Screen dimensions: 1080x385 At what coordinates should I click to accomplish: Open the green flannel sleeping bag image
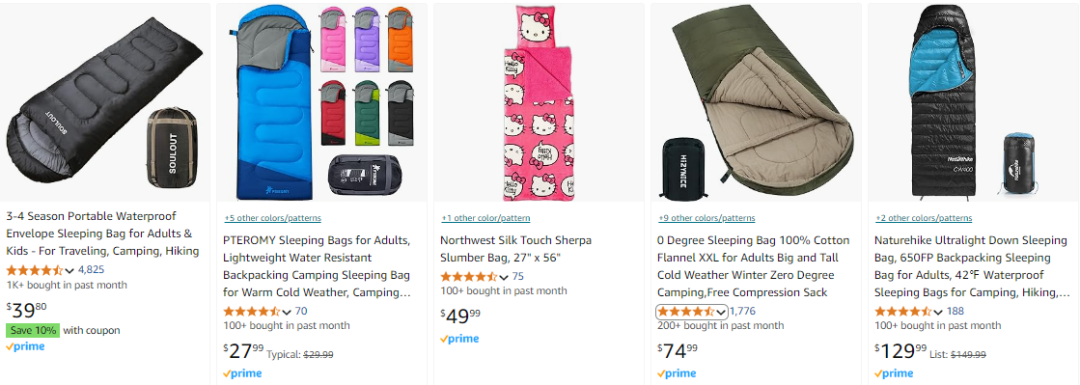tap(756, 103)
